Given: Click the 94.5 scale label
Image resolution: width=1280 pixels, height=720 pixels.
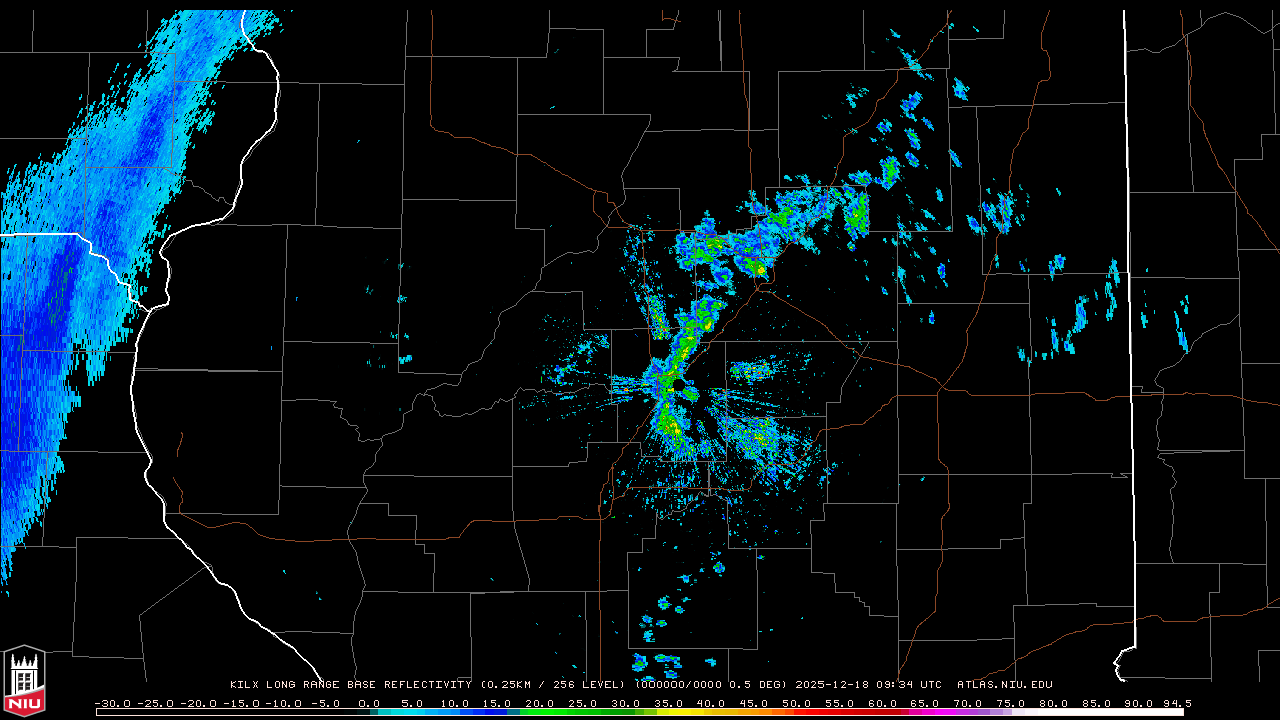Looking at the screenshot, I should pyautogui.click(x=1176, y=703).
